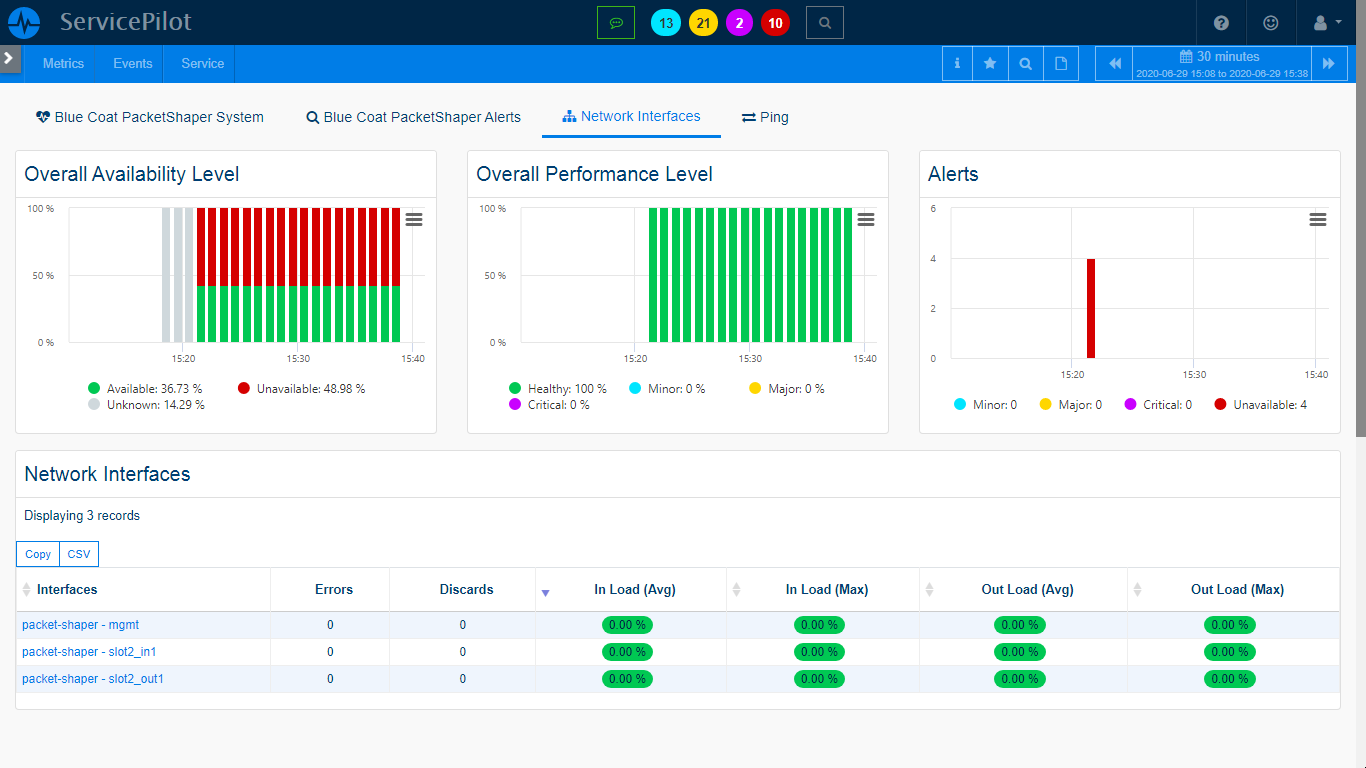Expand the left sidebar chevron
Image resolution: width=1366 pixels, height=768 pixels.
(x=9, y=58)
